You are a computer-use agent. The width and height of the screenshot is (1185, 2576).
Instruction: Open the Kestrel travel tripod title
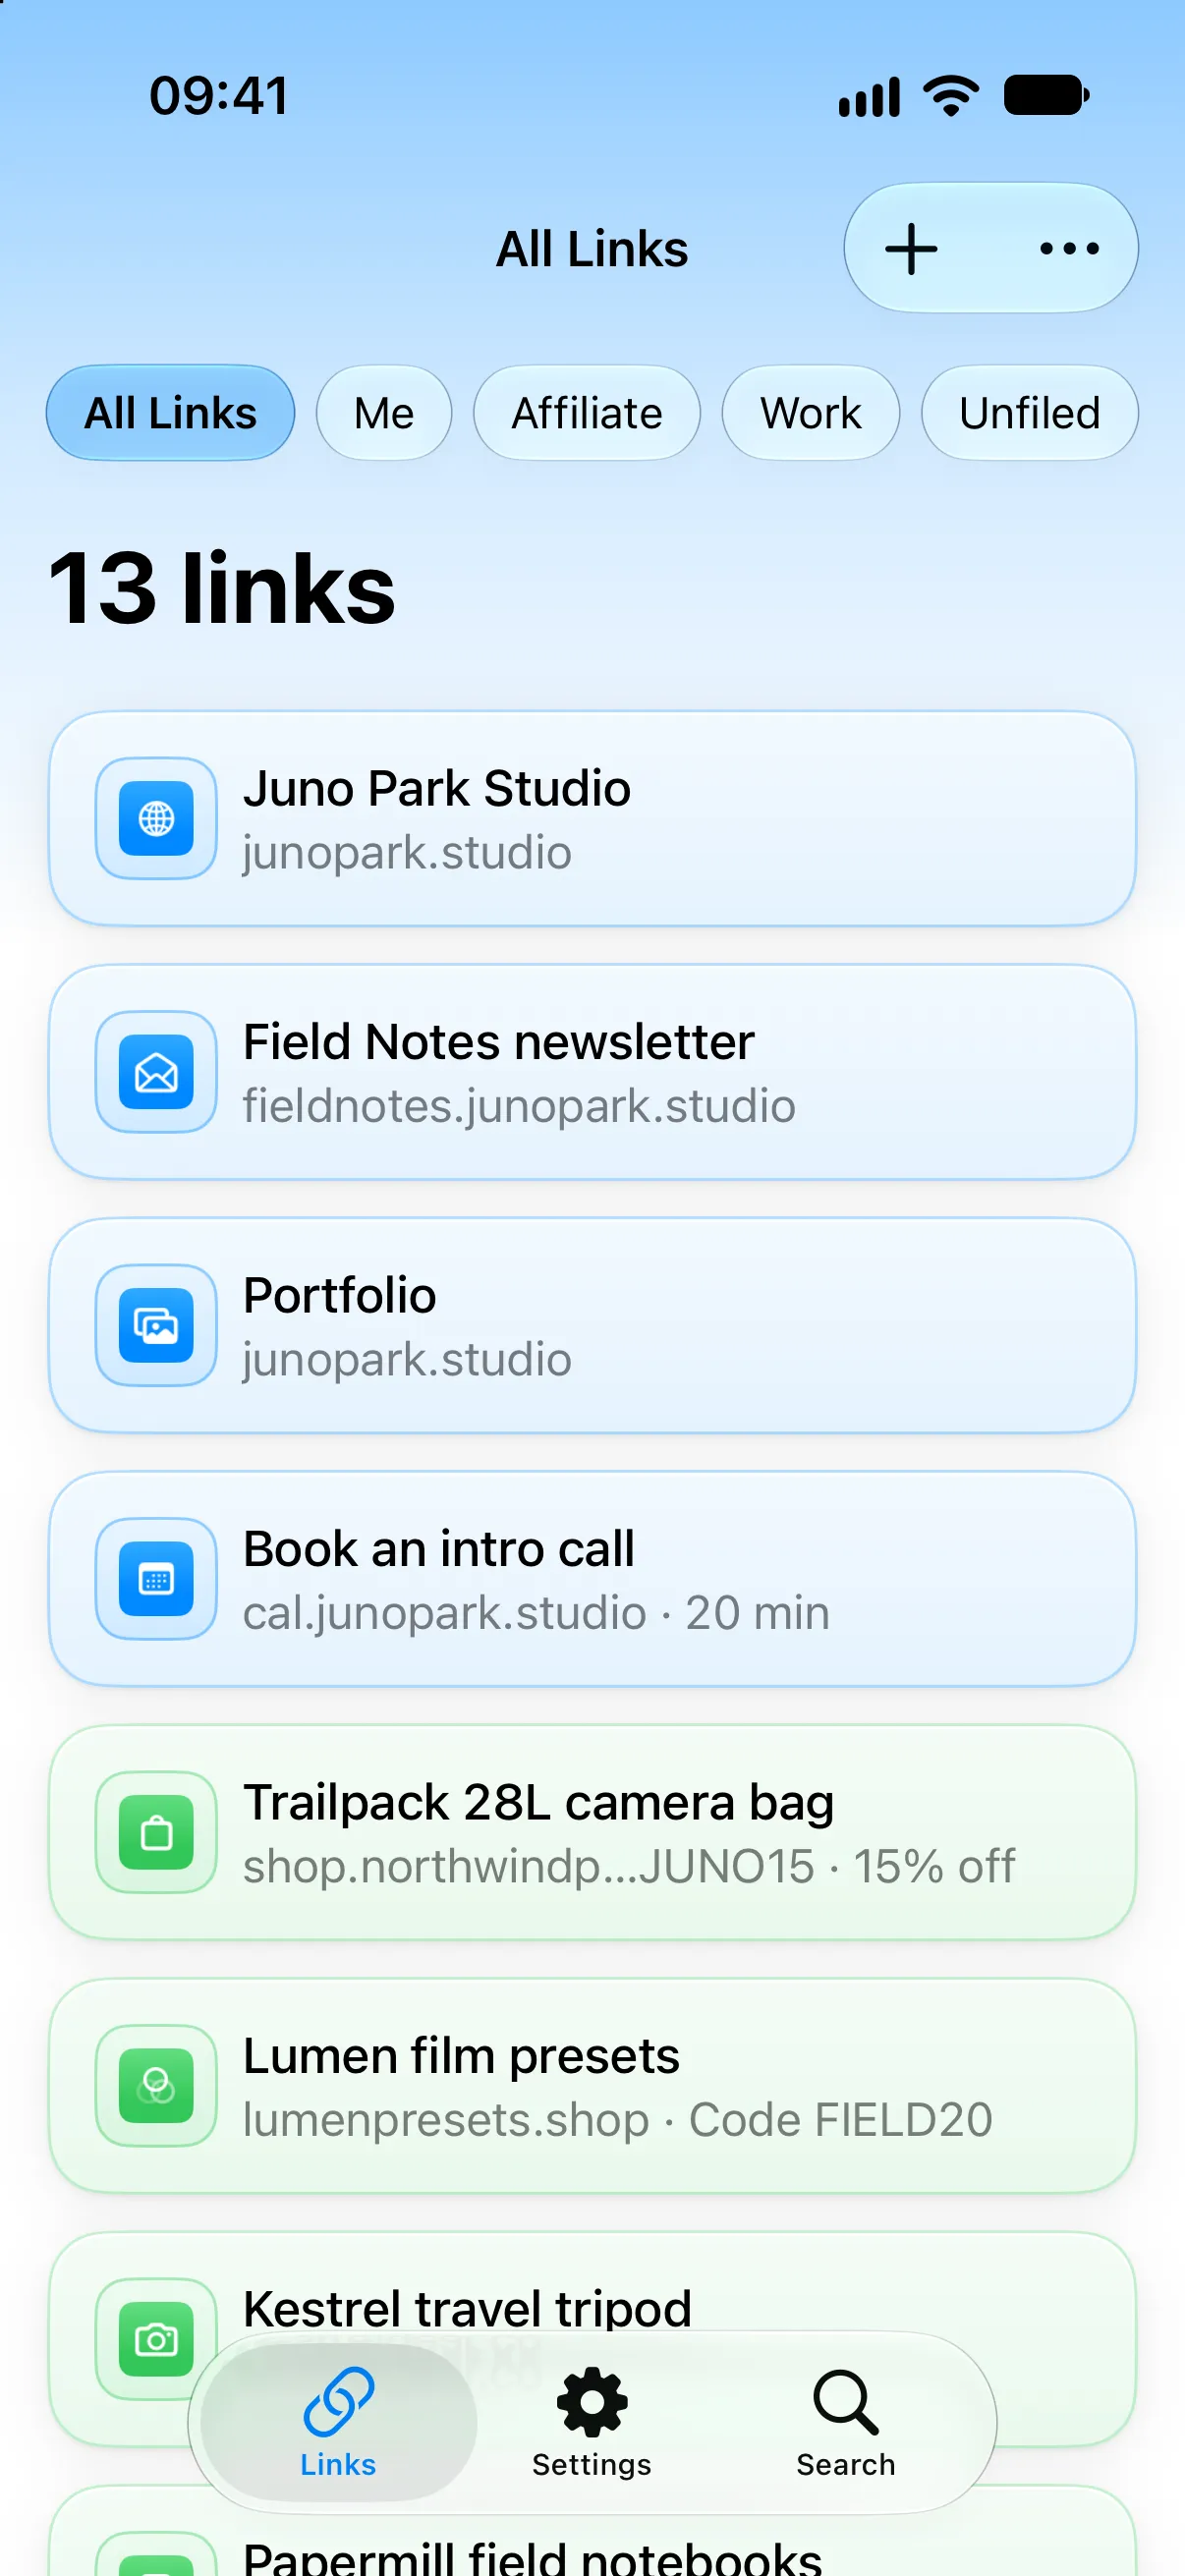point(468,2309)
